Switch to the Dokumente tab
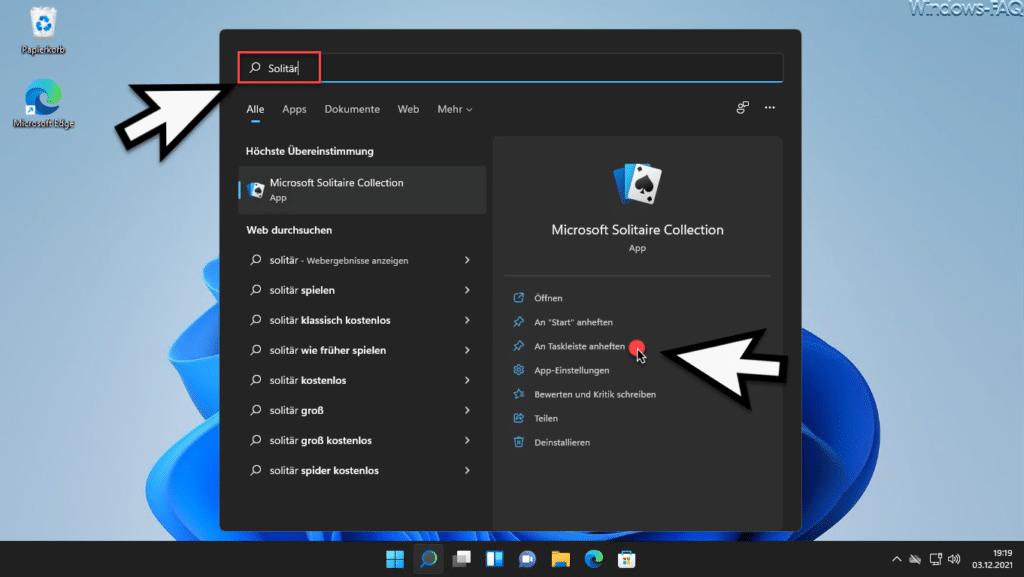Screen dimensions: 1024x577 [x=352, y=109]
